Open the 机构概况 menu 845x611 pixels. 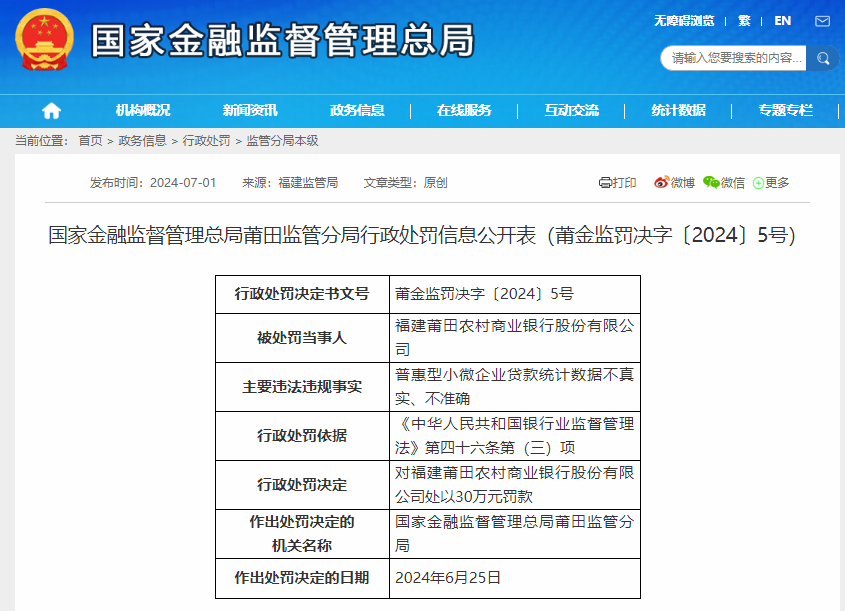[x=143, y=110]
